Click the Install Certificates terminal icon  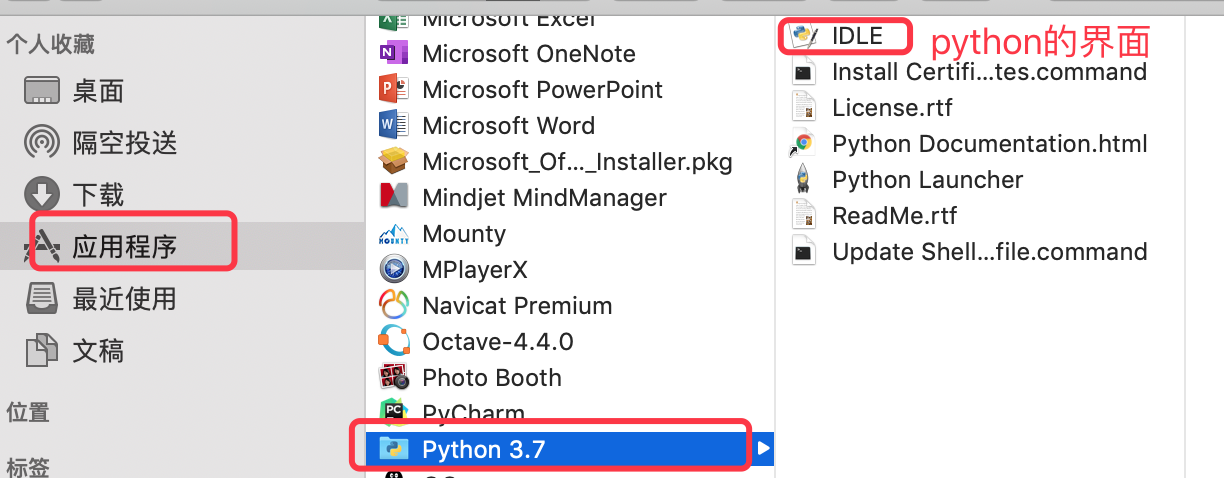point(803,72)
